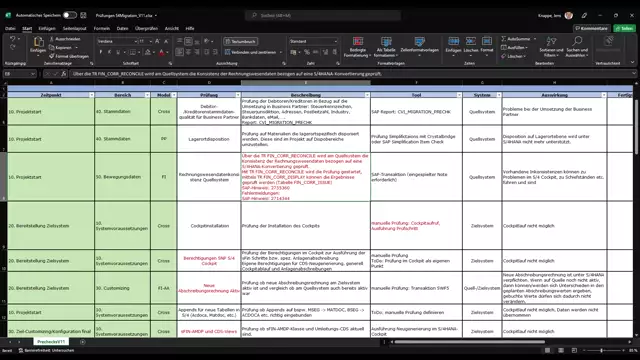This screenshot has width=640, height=360.
Task: Toggle italic formatting (K)
Action: coord(109,52)
